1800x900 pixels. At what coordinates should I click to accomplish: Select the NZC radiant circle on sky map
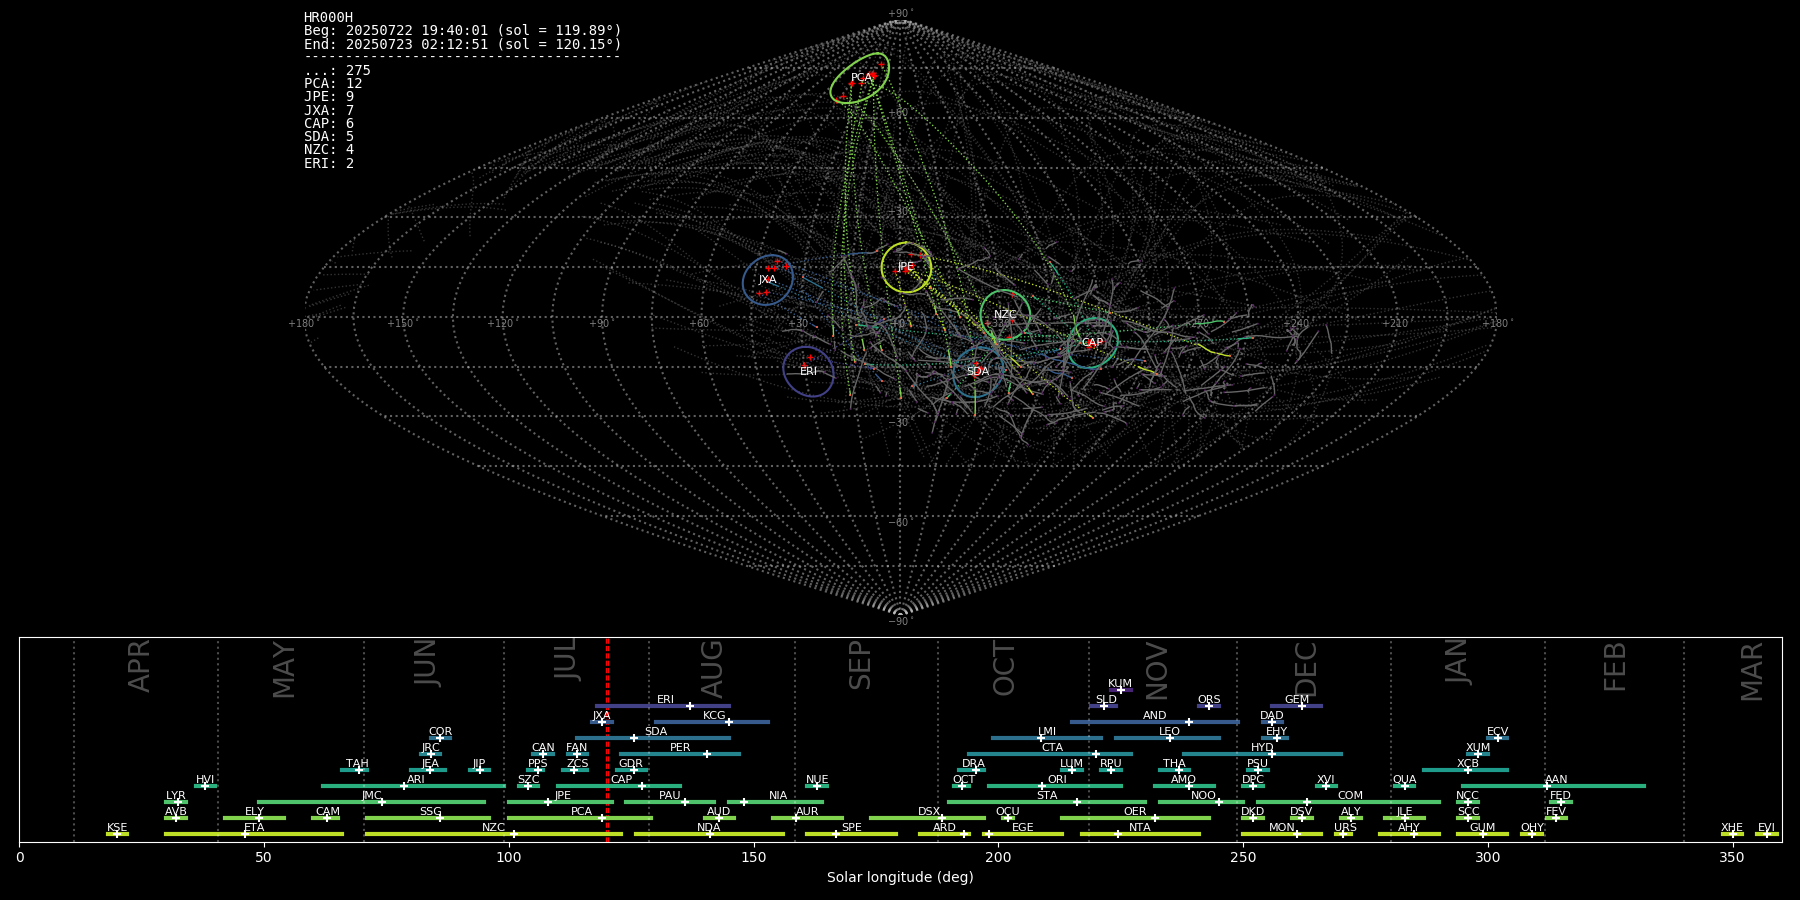1005,314
